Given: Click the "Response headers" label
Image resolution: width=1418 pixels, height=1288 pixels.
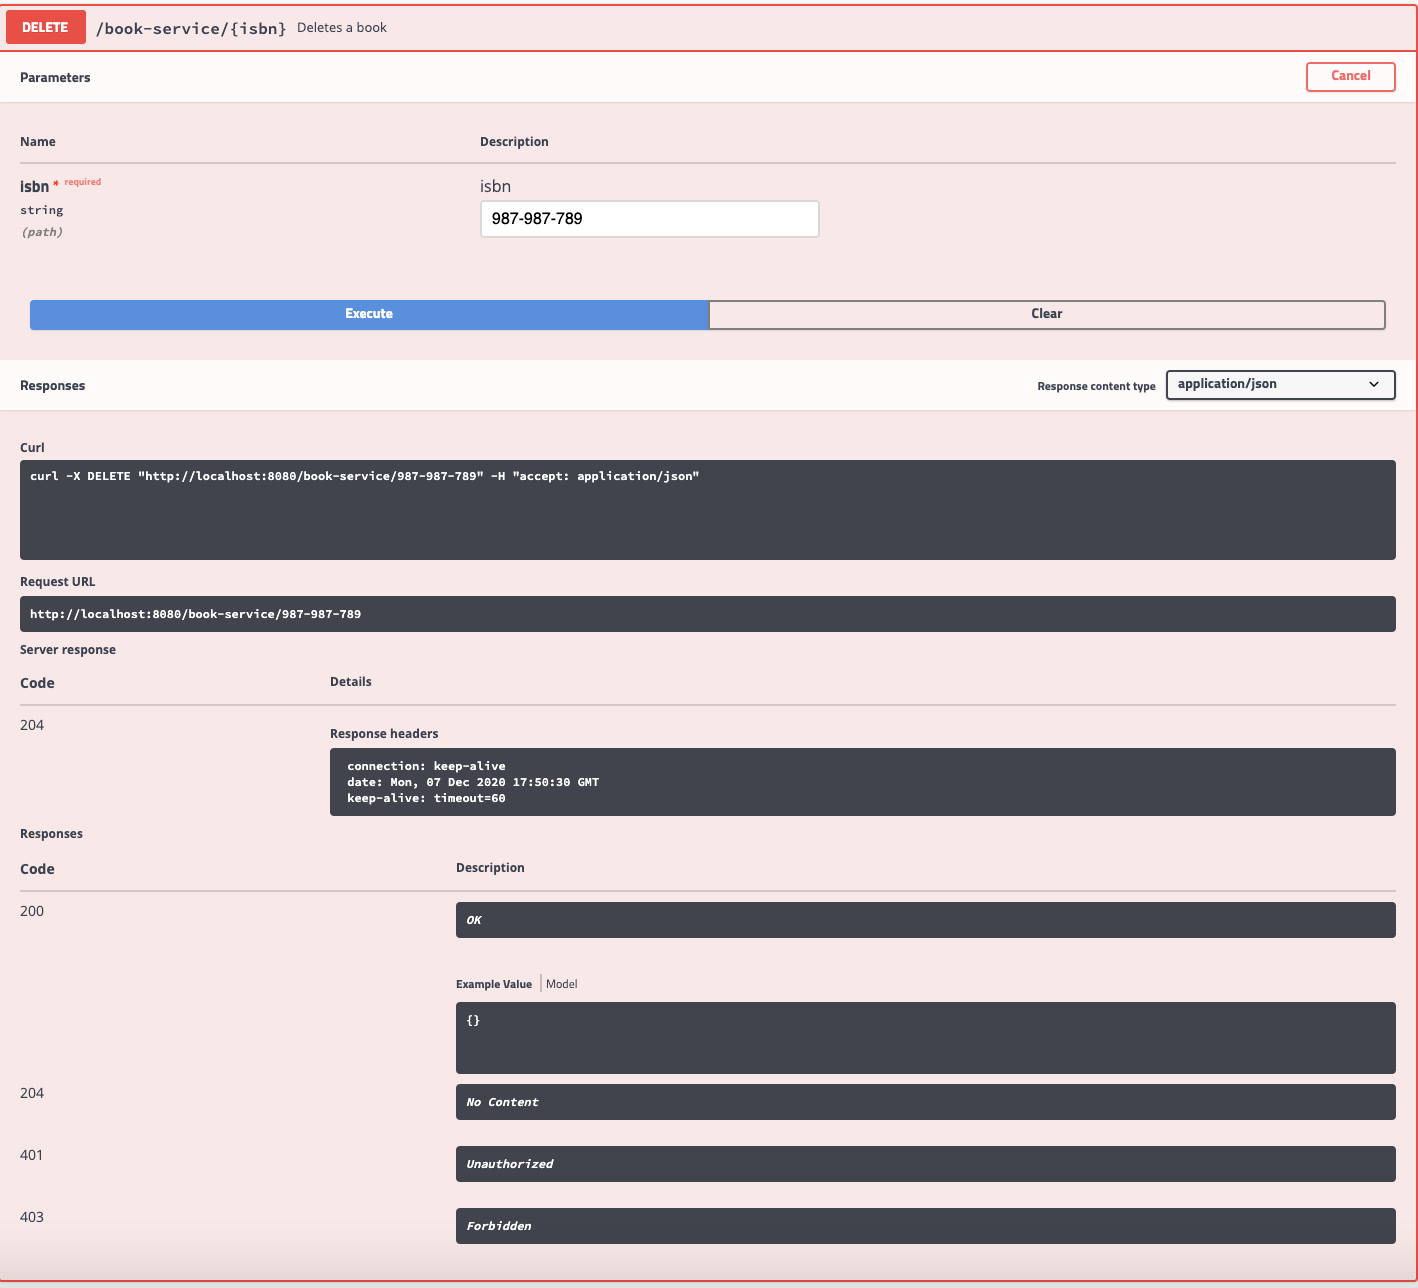Looking at the screenshot, I should coord(384,734).
